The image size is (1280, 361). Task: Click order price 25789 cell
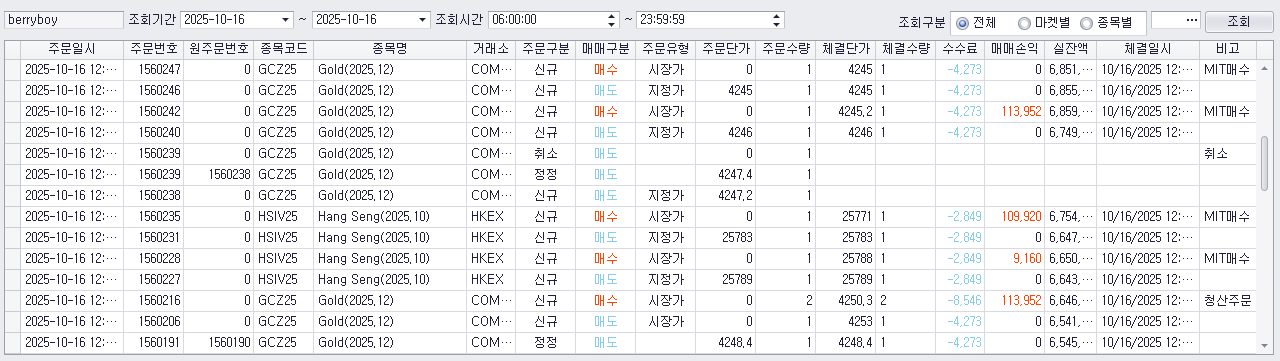[725, 279]
